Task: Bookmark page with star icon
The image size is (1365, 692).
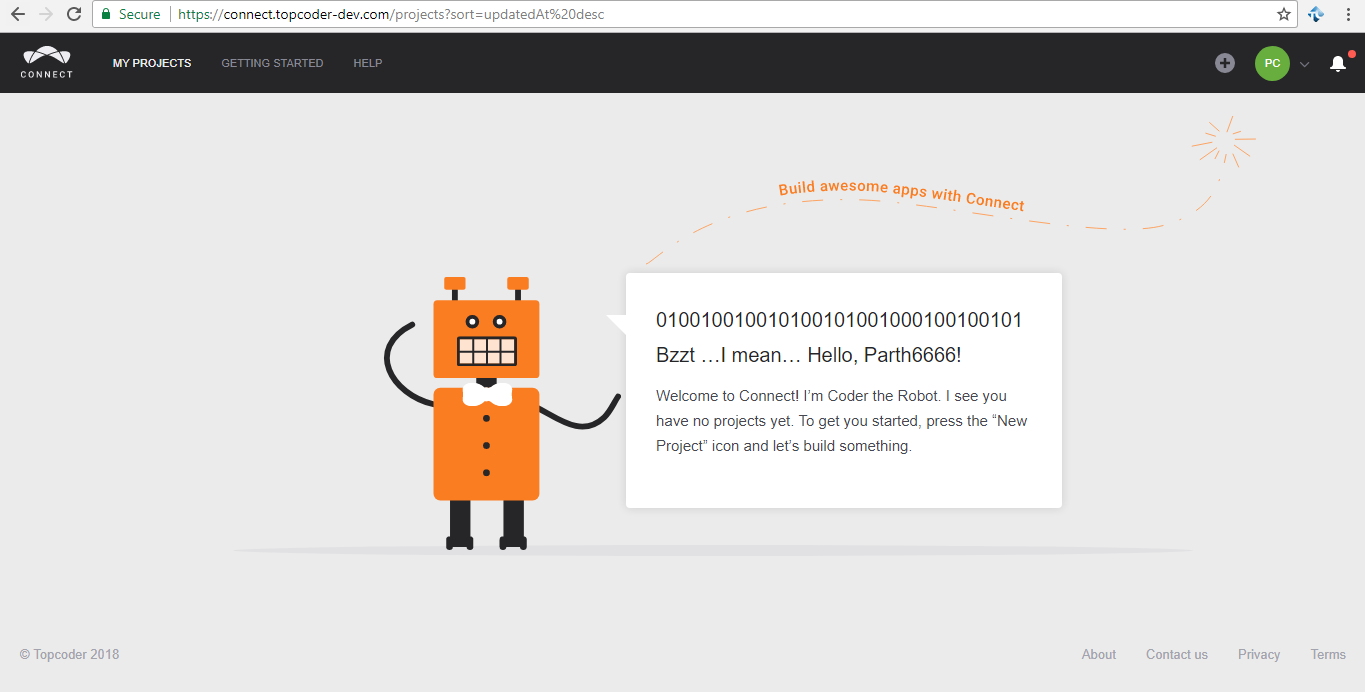Action: tap(1284, 14)
